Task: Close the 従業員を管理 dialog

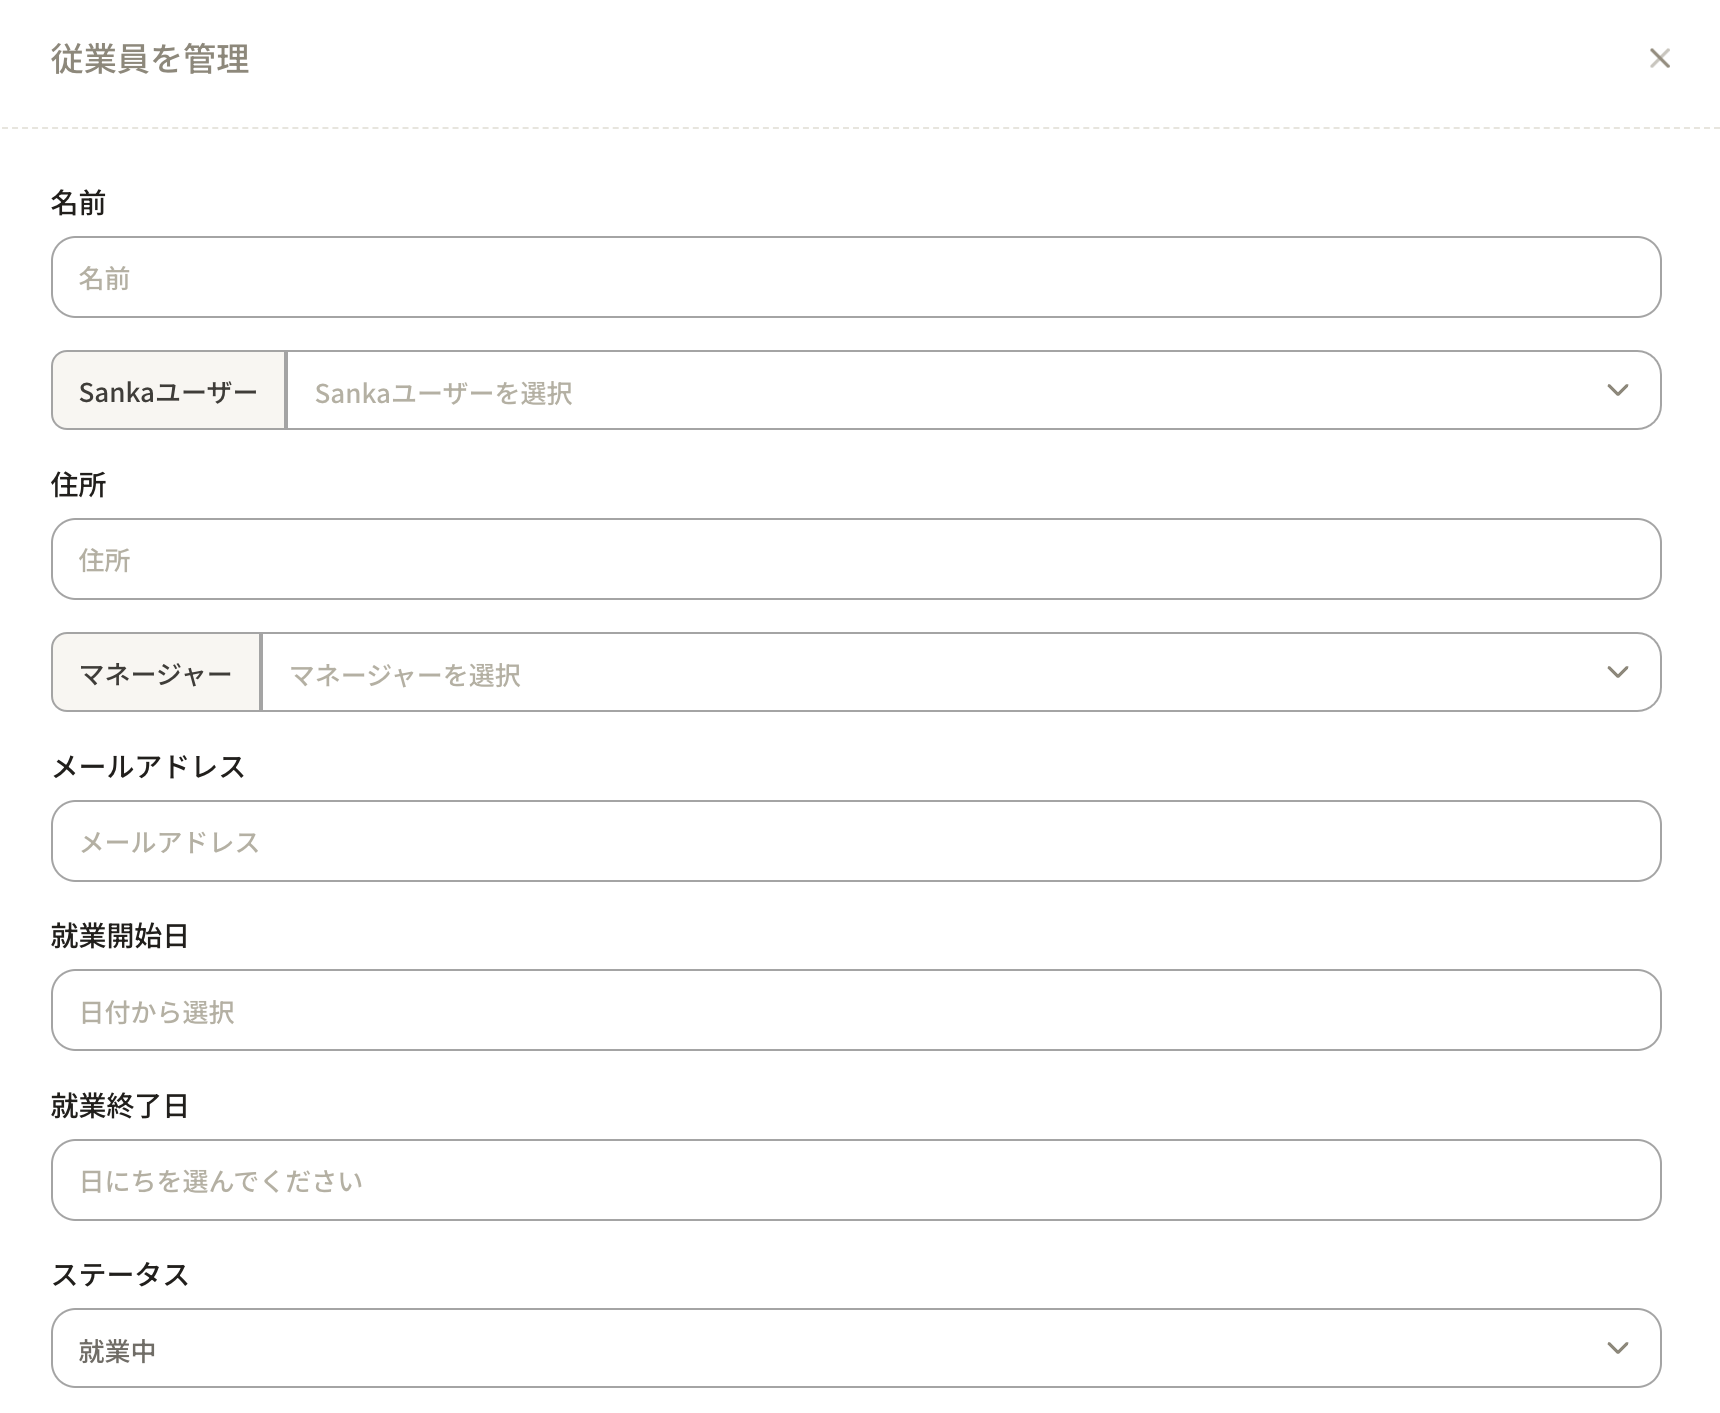Action: pyautogui.click(x=1660, y=59)
